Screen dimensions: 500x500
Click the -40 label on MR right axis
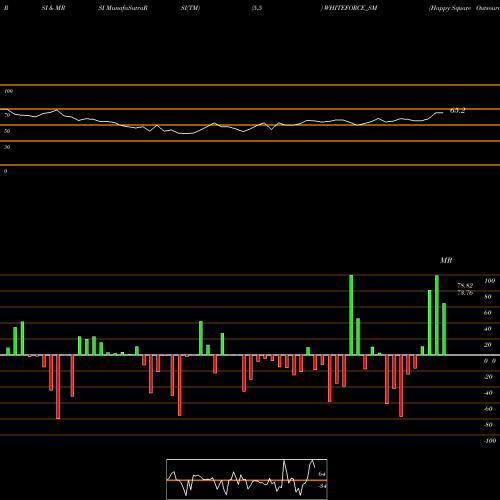coord(488,393)
